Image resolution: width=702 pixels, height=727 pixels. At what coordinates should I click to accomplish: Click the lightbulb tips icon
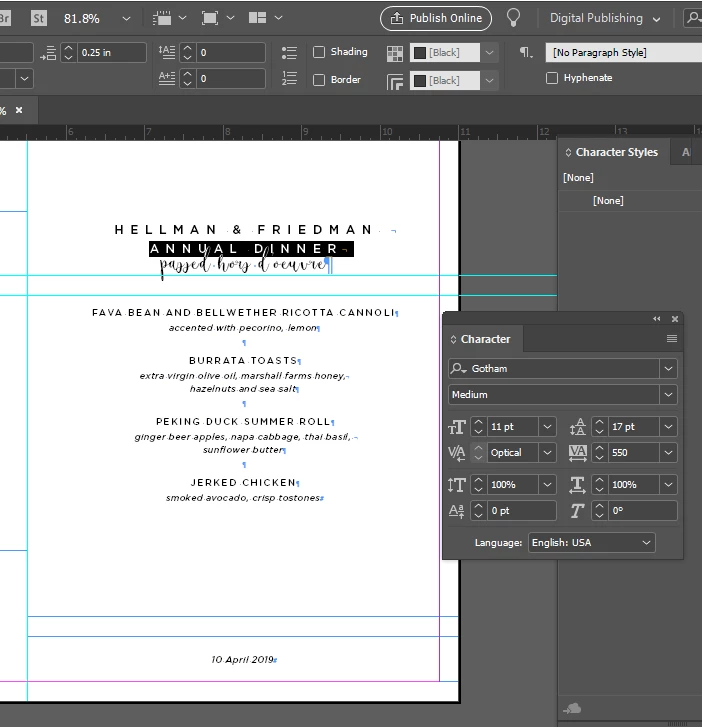pyautogui.click(x=513, y=18)
